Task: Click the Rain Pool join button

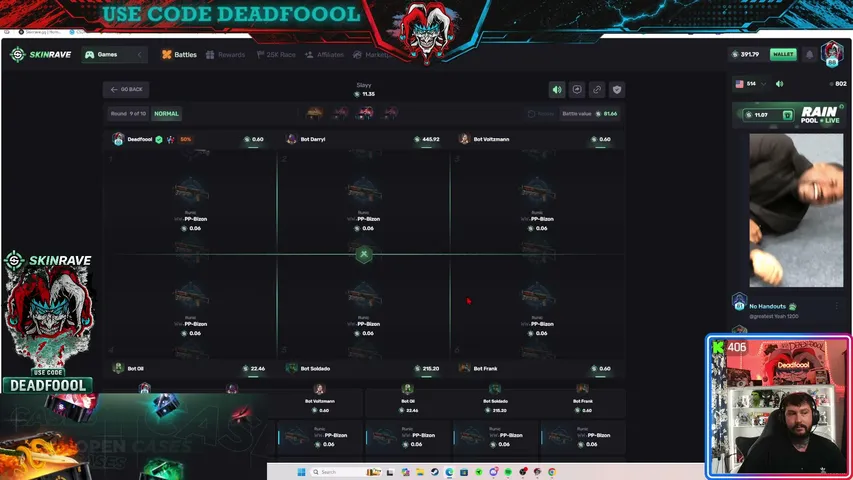Action: 787,115
